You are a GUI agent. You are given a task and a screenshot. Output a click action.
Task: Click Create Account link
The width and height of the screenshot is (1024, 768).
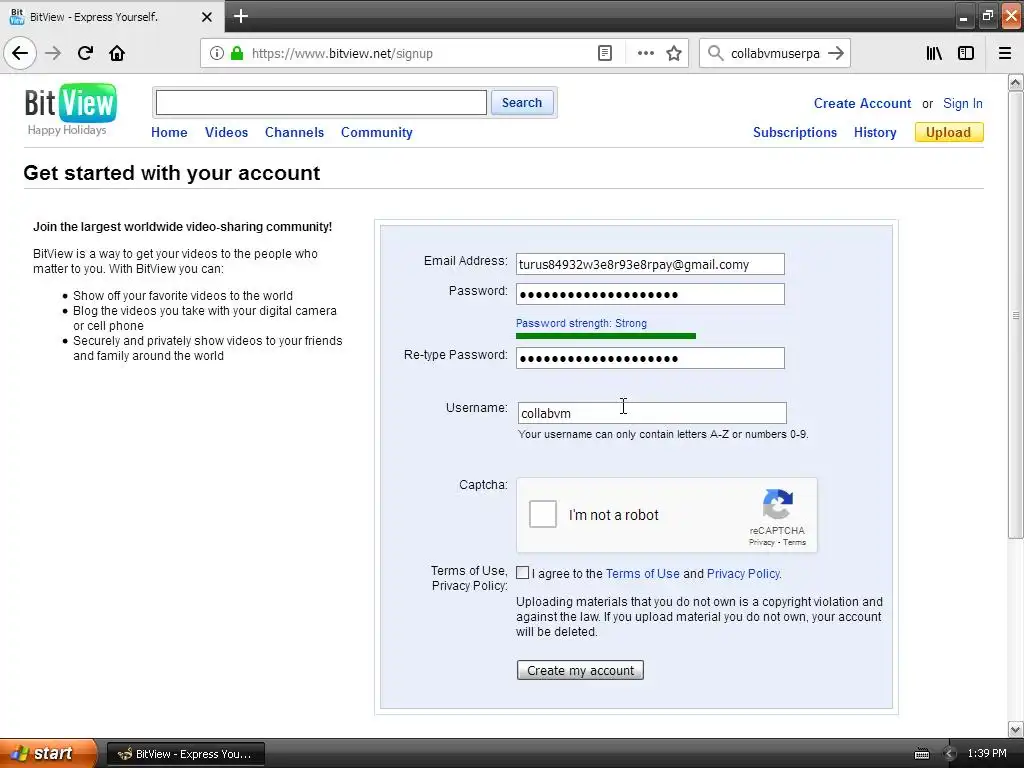pyautogui.click(x=862, y=103)
